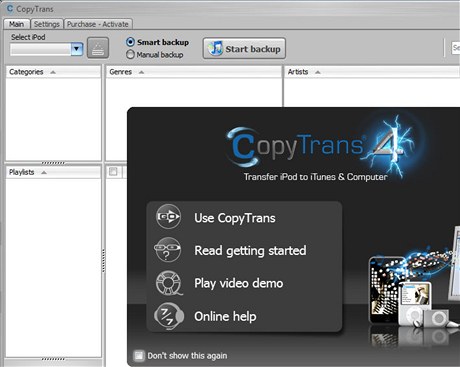
Task: Click the iPod devices product image
Action: [413, 288]
